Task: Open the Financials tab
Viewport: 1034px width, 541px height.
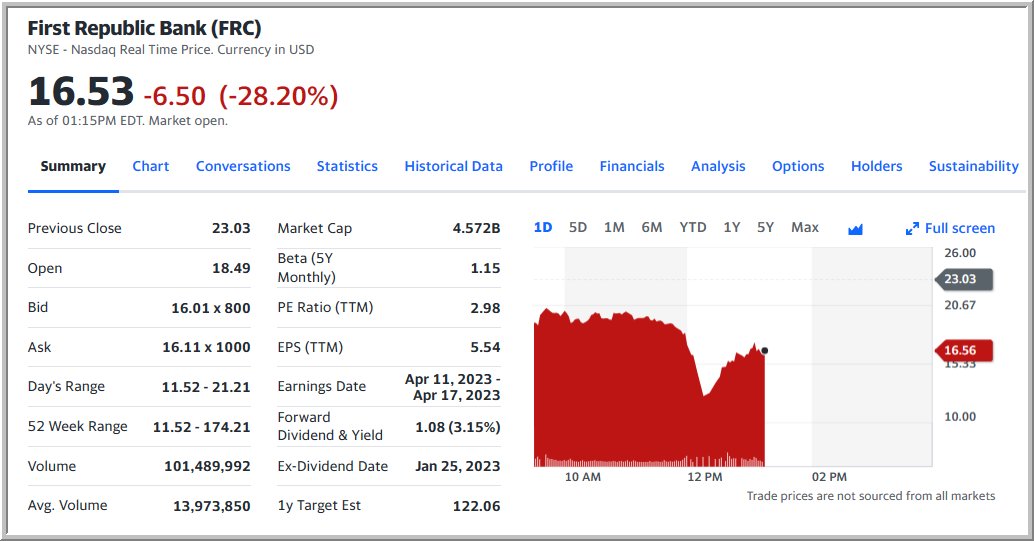Action: pyautogui.click(x=632, y=166)
